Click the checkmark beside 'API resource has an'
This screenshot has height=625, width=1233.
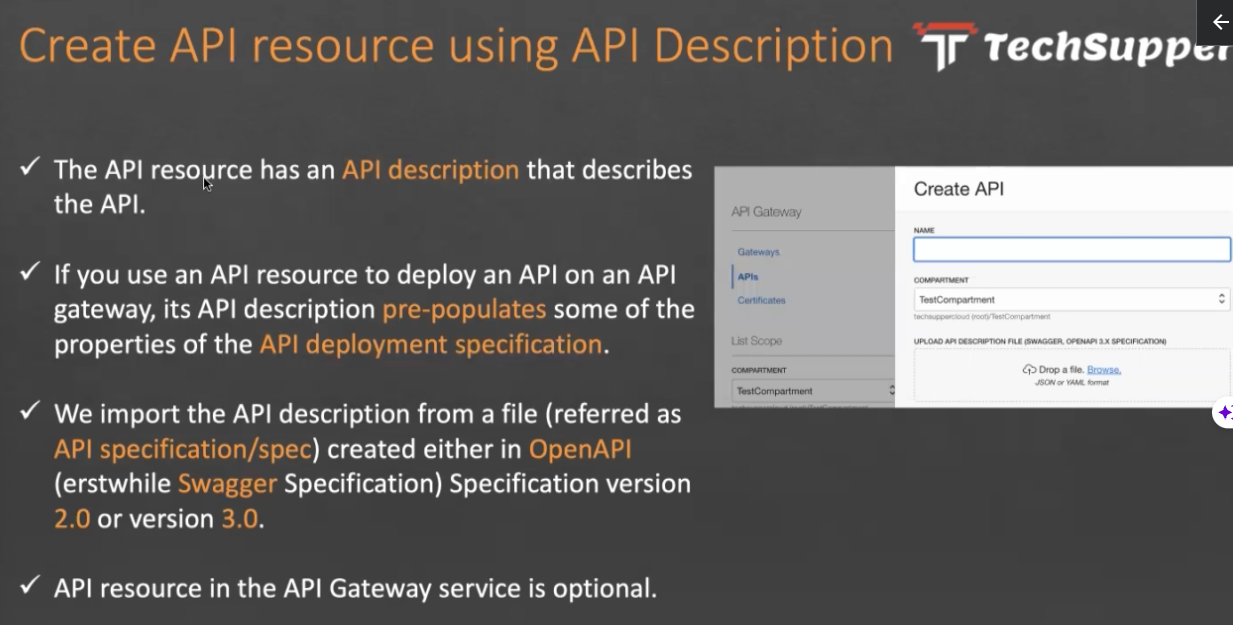[x=31, y=168]
